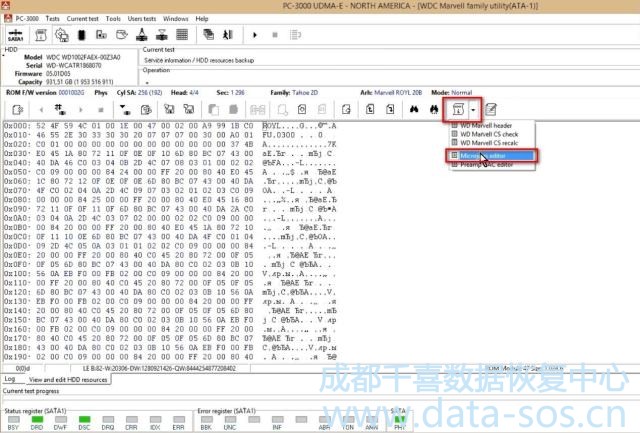Click the UNC error register indicator
The width and height of the screenshot is (640, 433).
tap(230, 422)
